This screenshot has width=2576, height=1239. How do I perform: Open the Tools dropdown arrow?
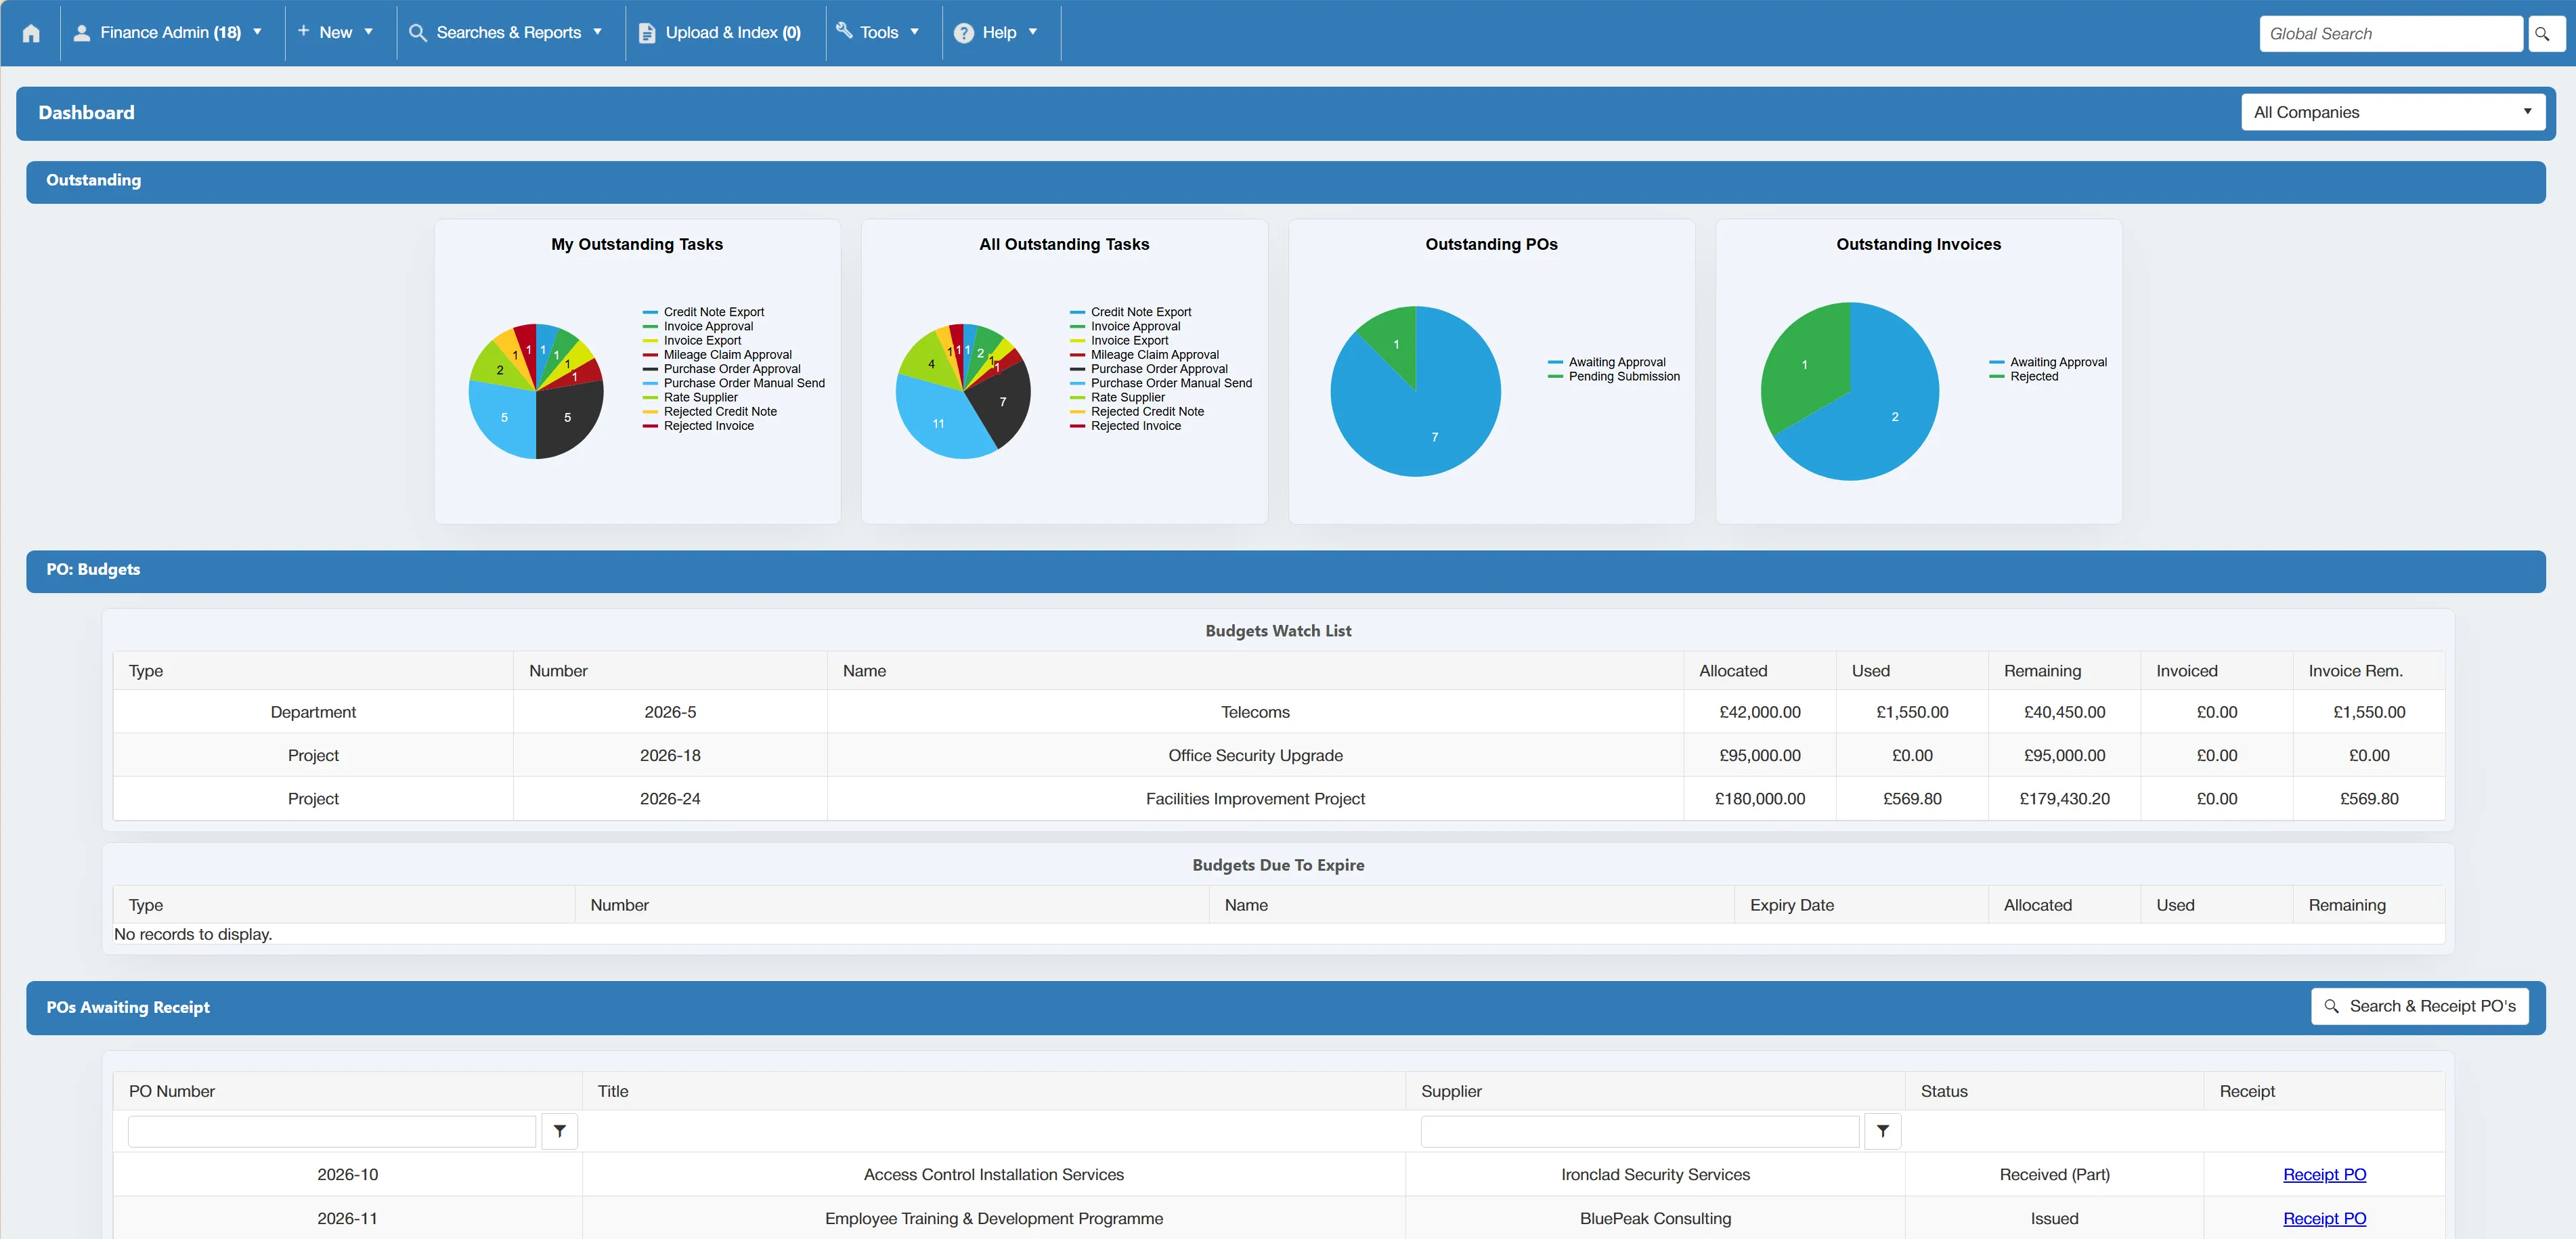[914, 32]
